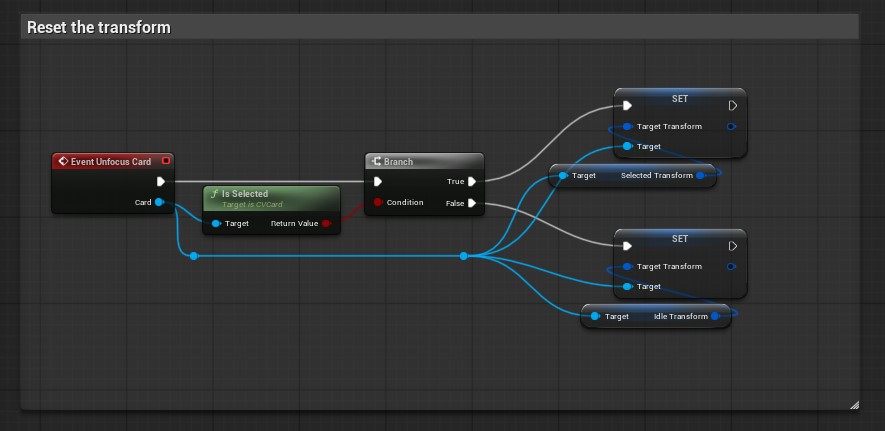This screenshot has width=885, height=431.
Task: Click the Is Selected Return Value pin
Action: (326, 223)
